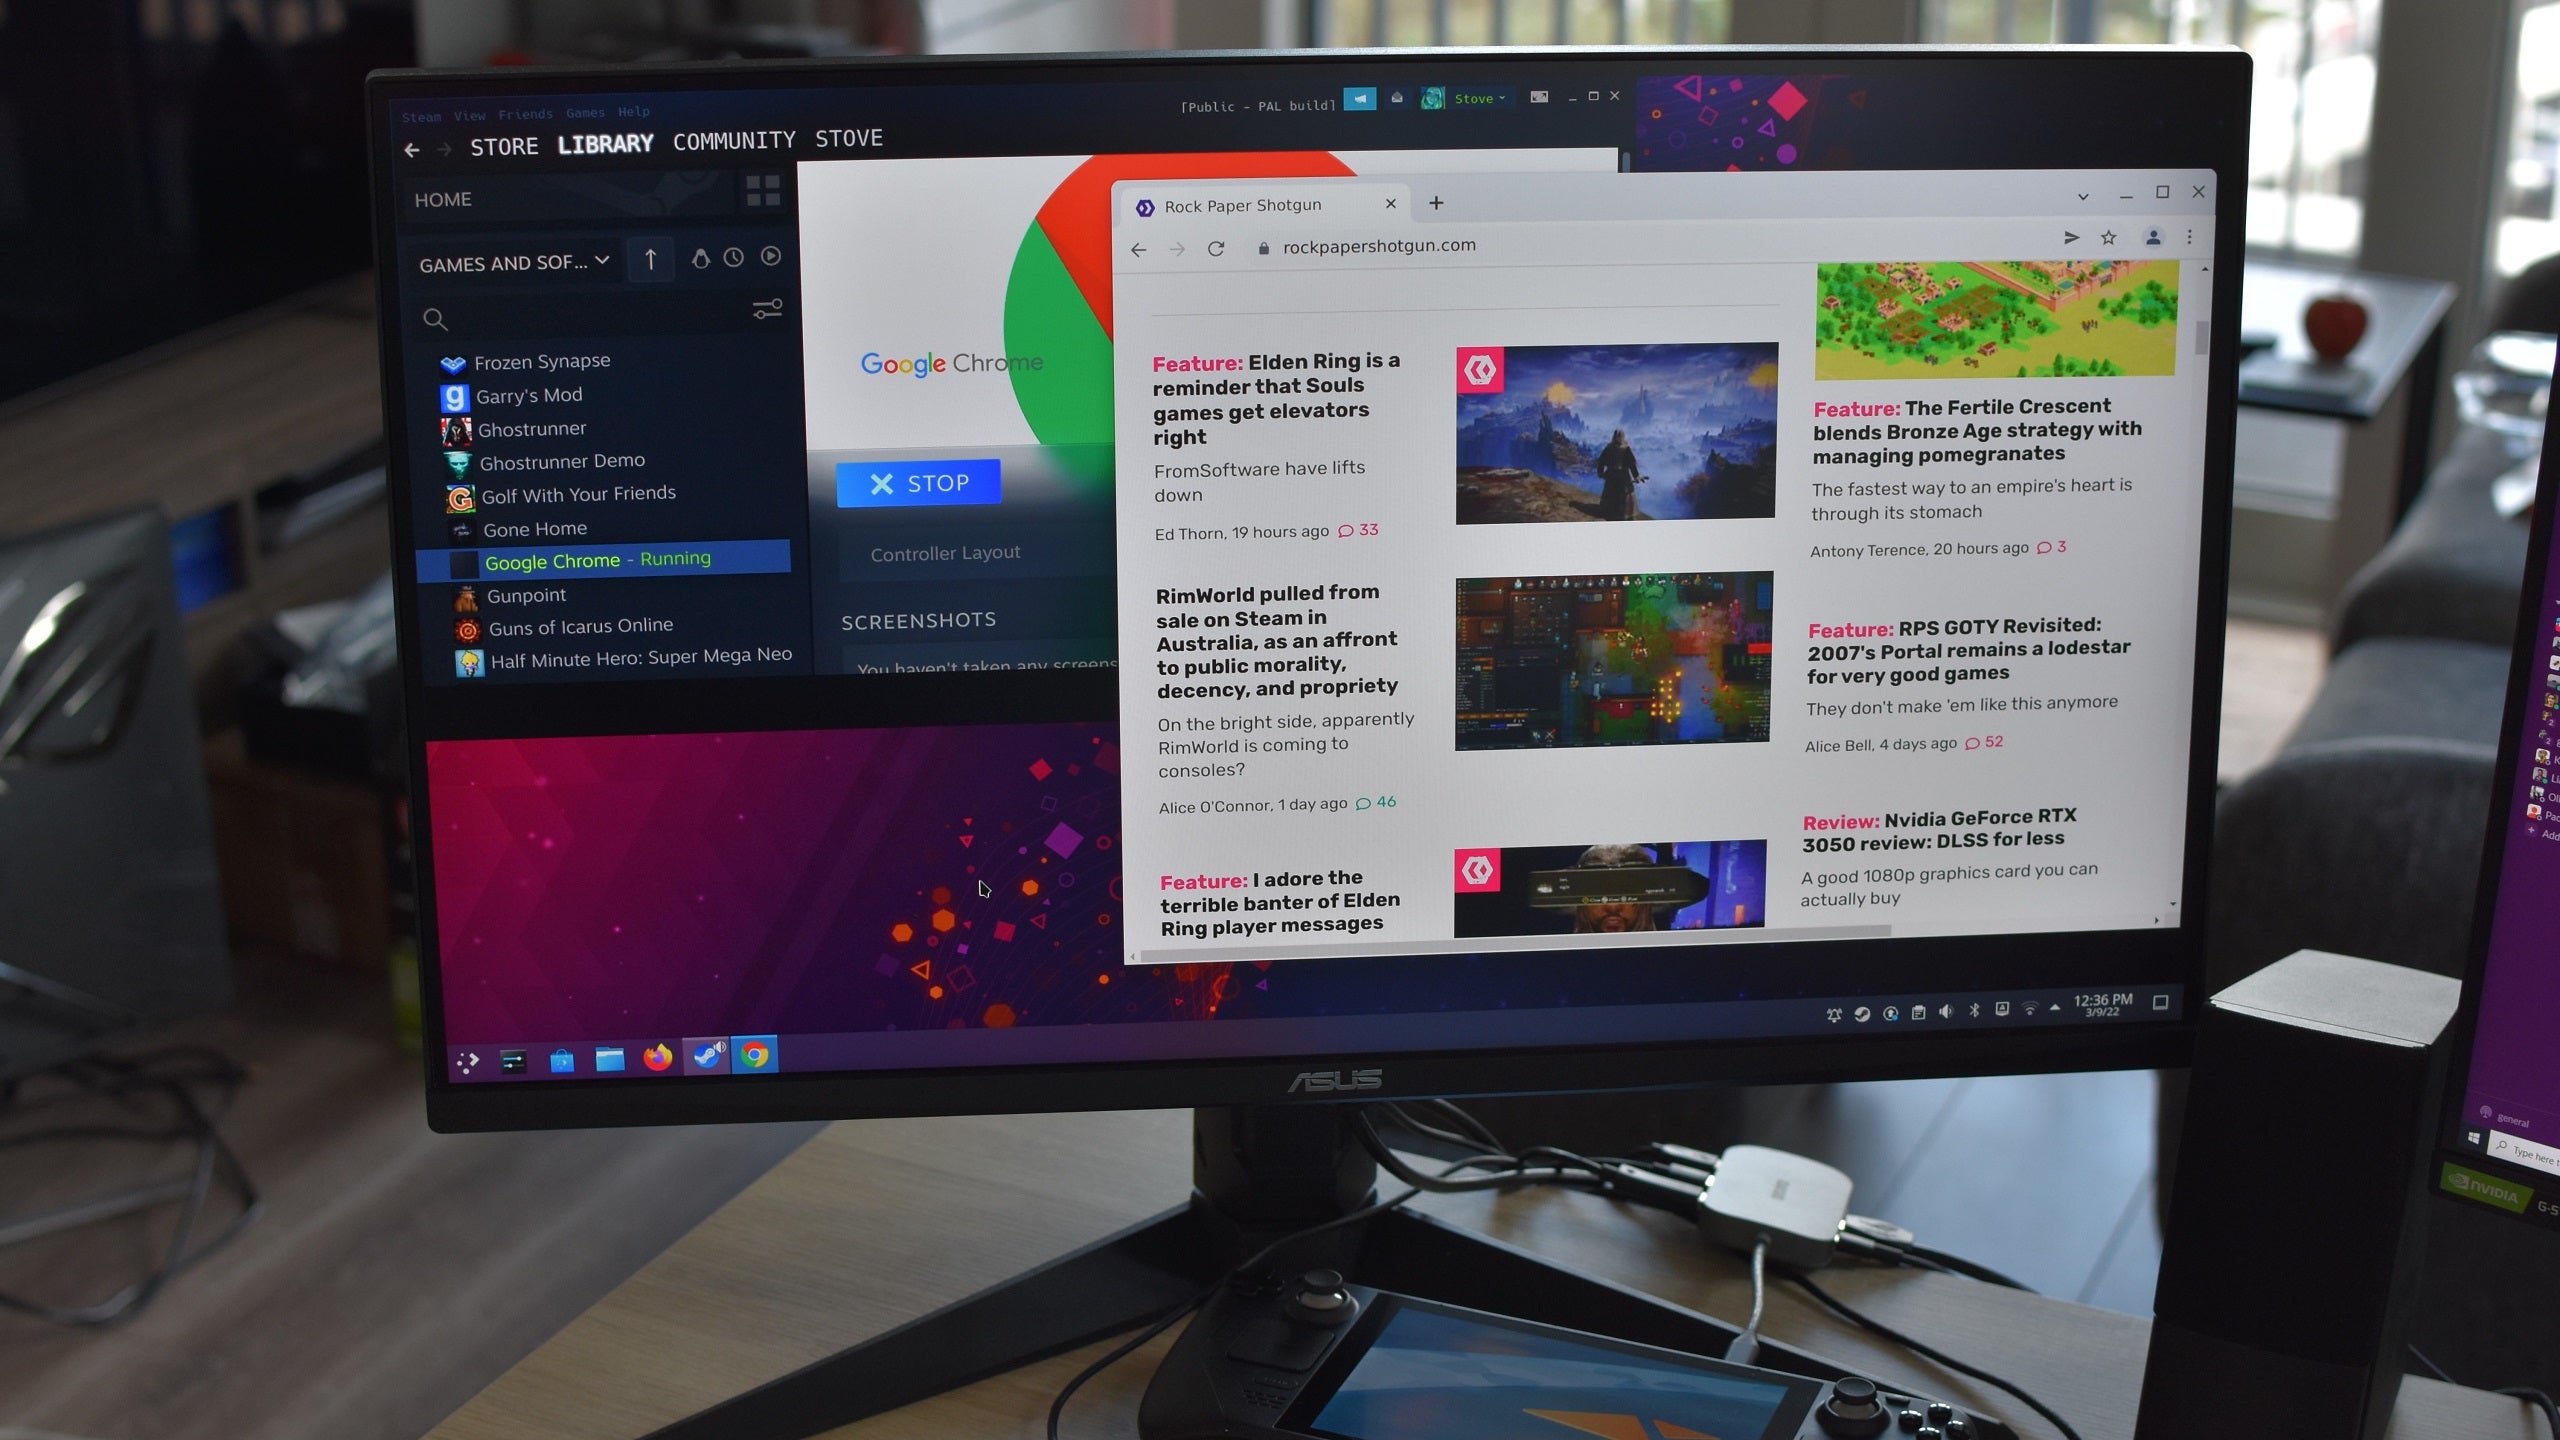Click the Steam clock/recent activity icon
Image resolution: width=2560 pixels, height=1440 pixels.
point(735,260)
